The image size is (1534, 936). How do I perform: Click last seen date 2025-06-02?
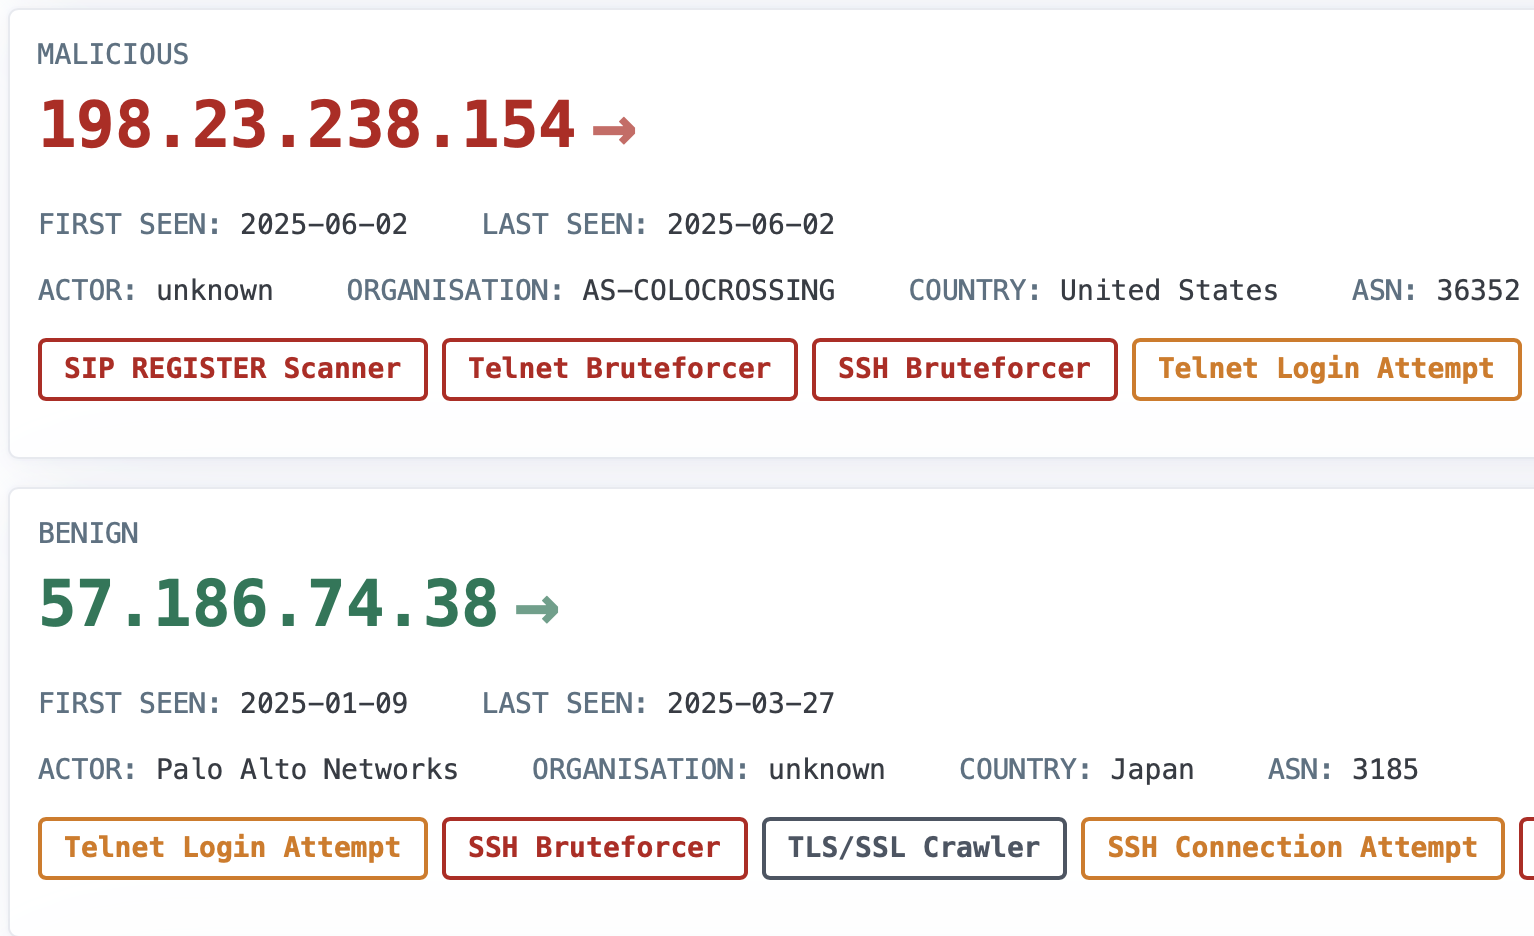pyautogui.click(x=751, y=224)
